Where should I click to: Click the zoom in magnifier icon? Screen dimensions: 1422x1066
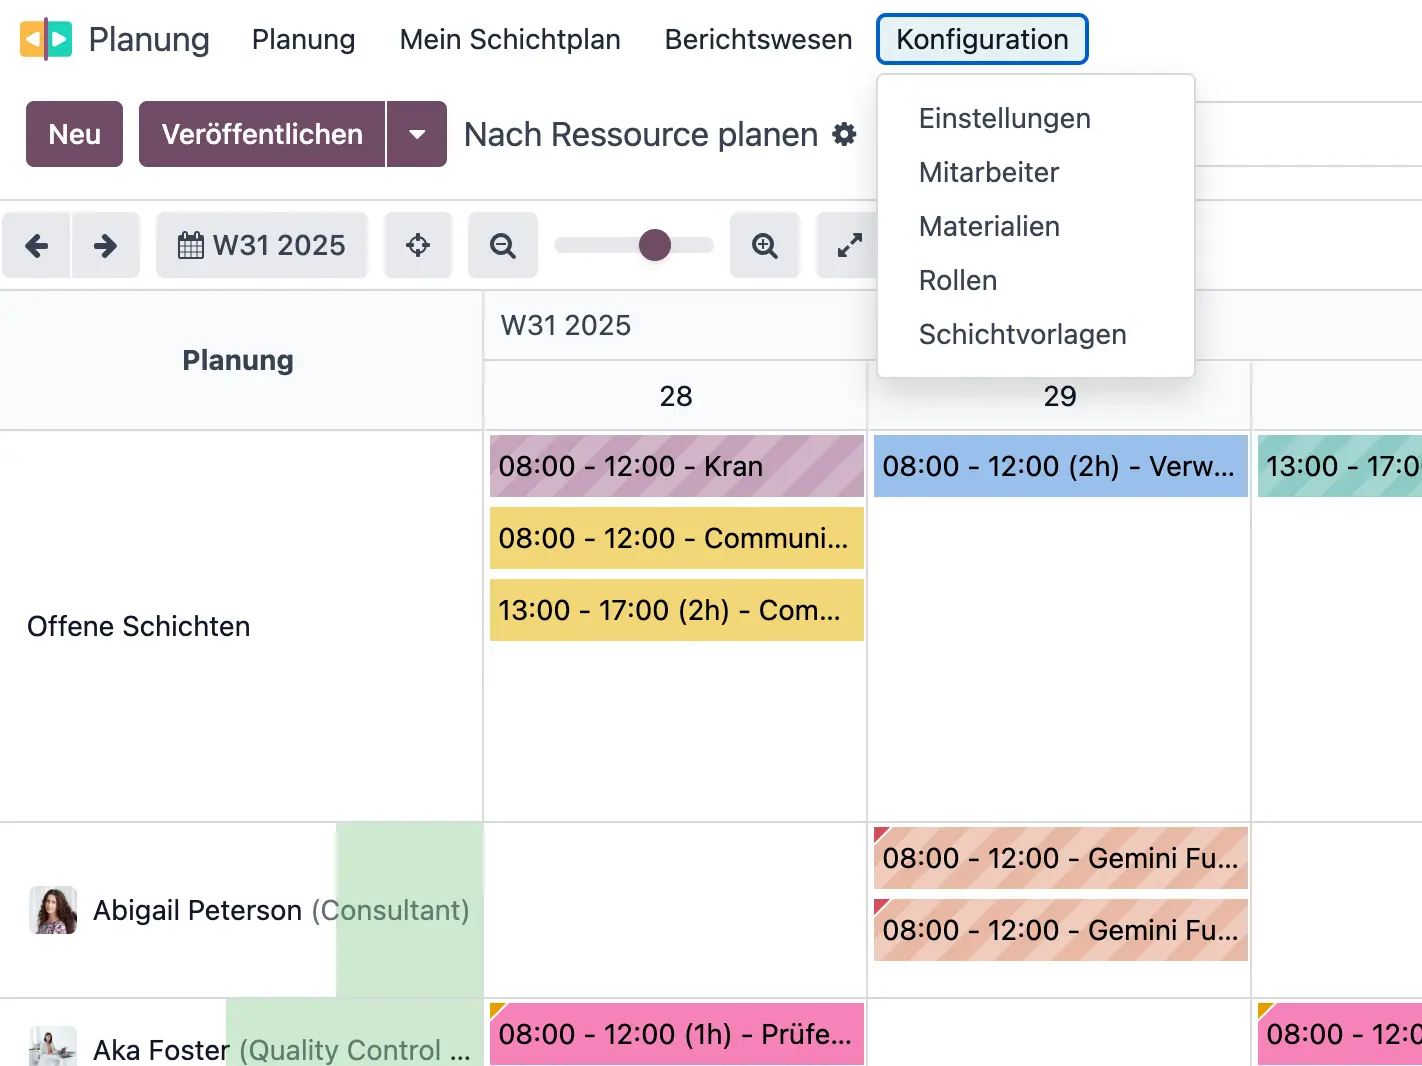pyautogui.click(x=764, y=245)
